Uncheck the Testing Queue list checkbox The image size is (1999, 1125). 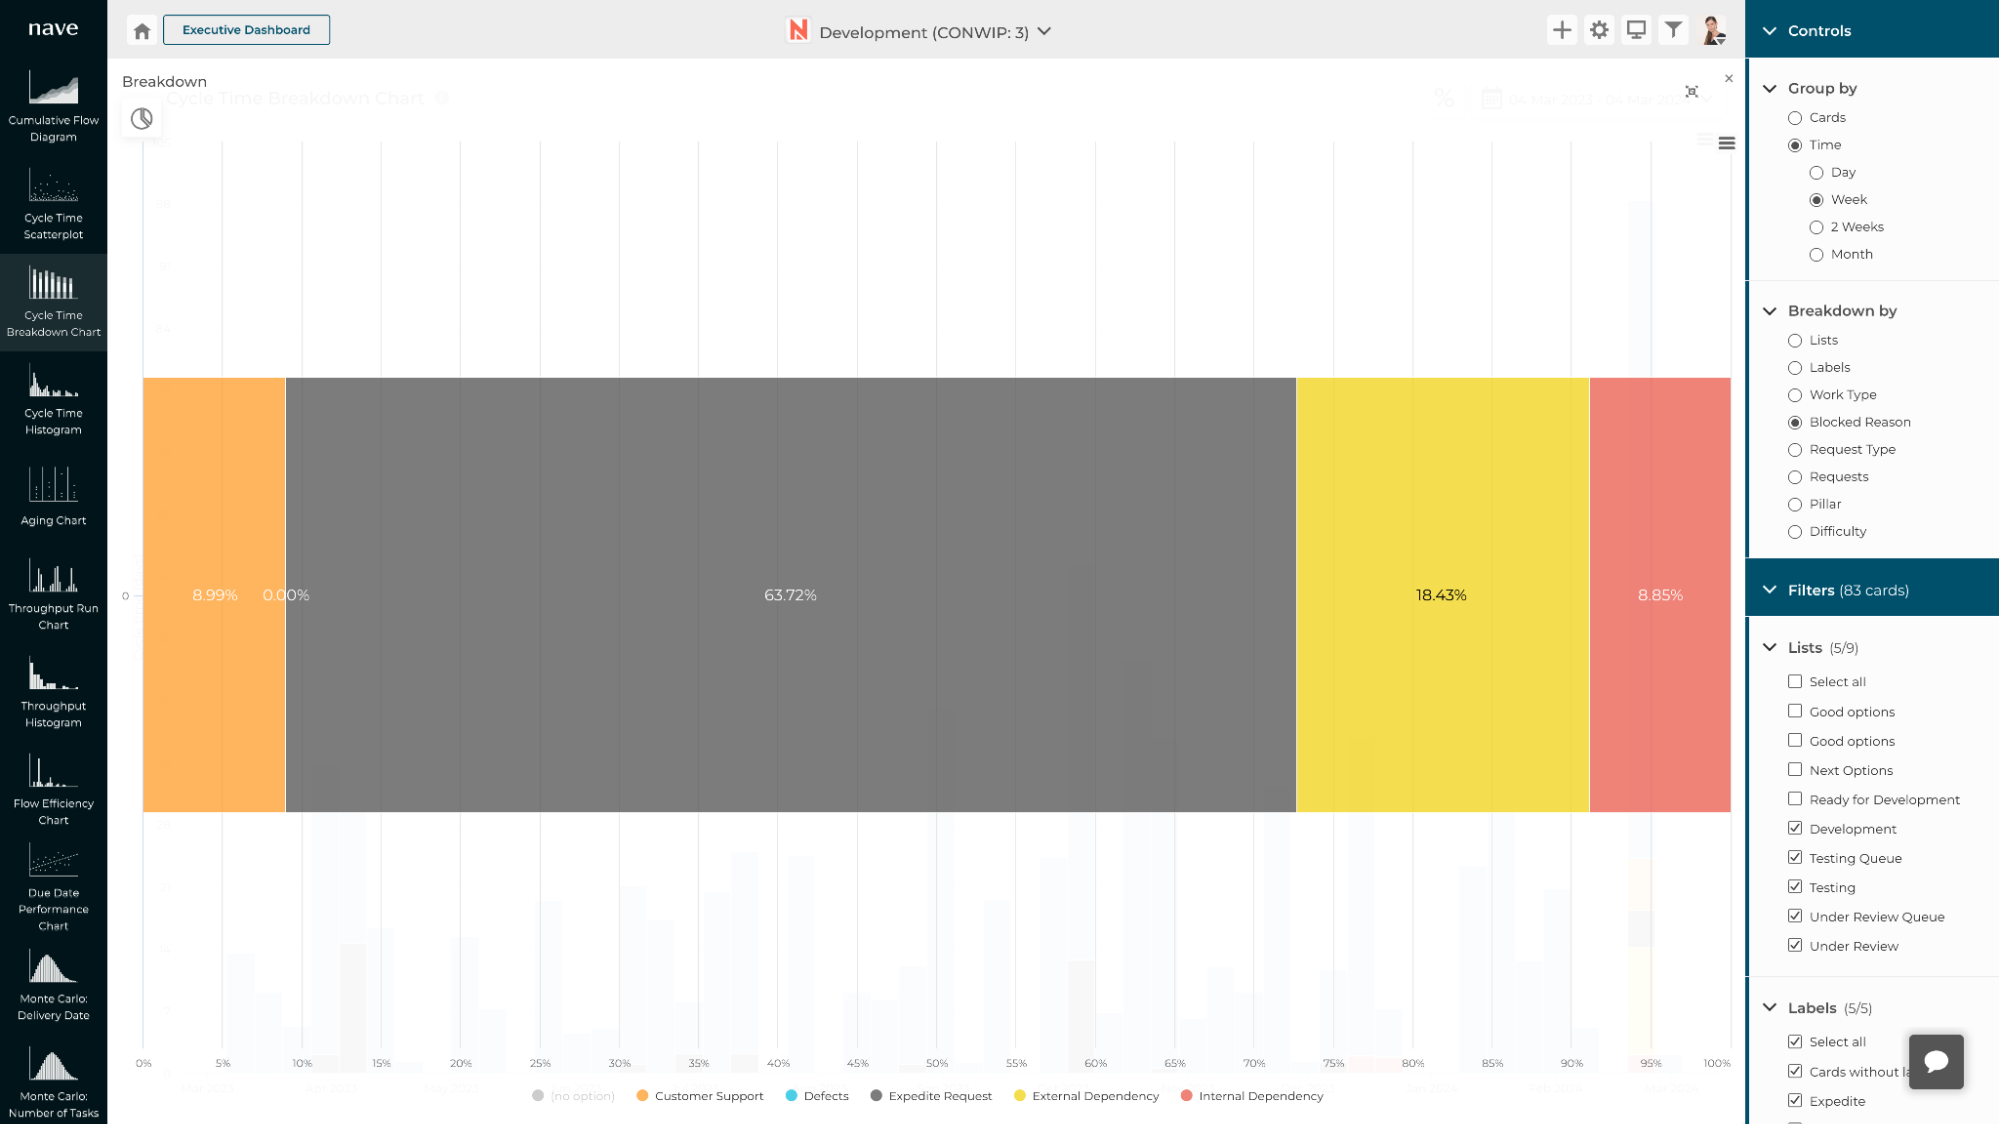click(x=1795, y=858)
